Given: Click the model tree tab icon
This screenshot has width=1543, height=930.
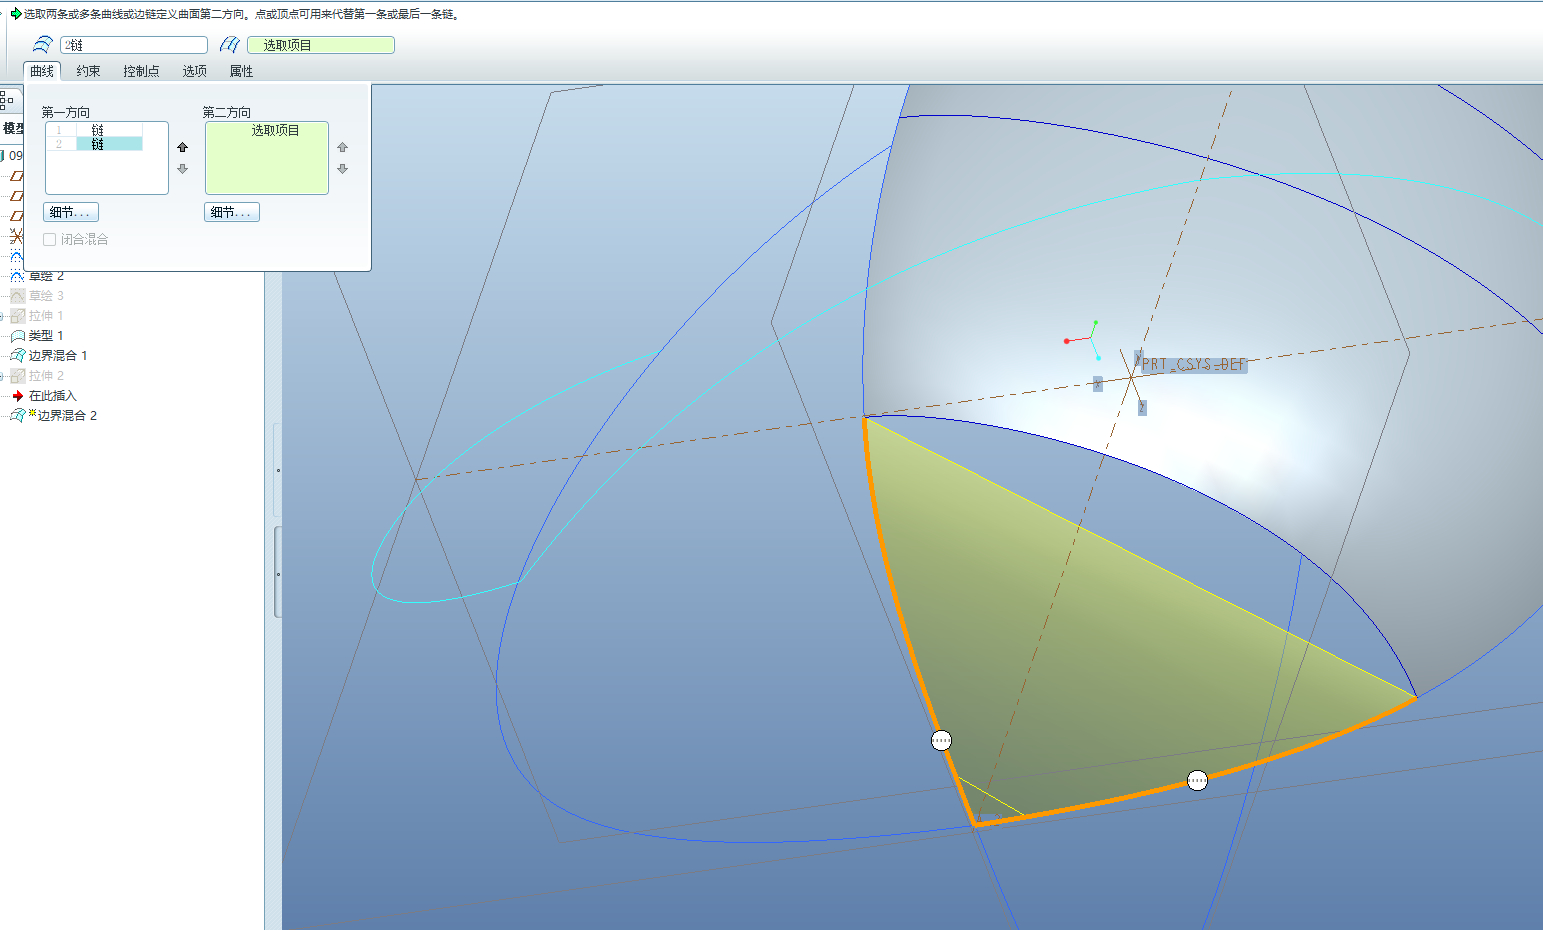Looking at the screenshot, I should (7, 99).
